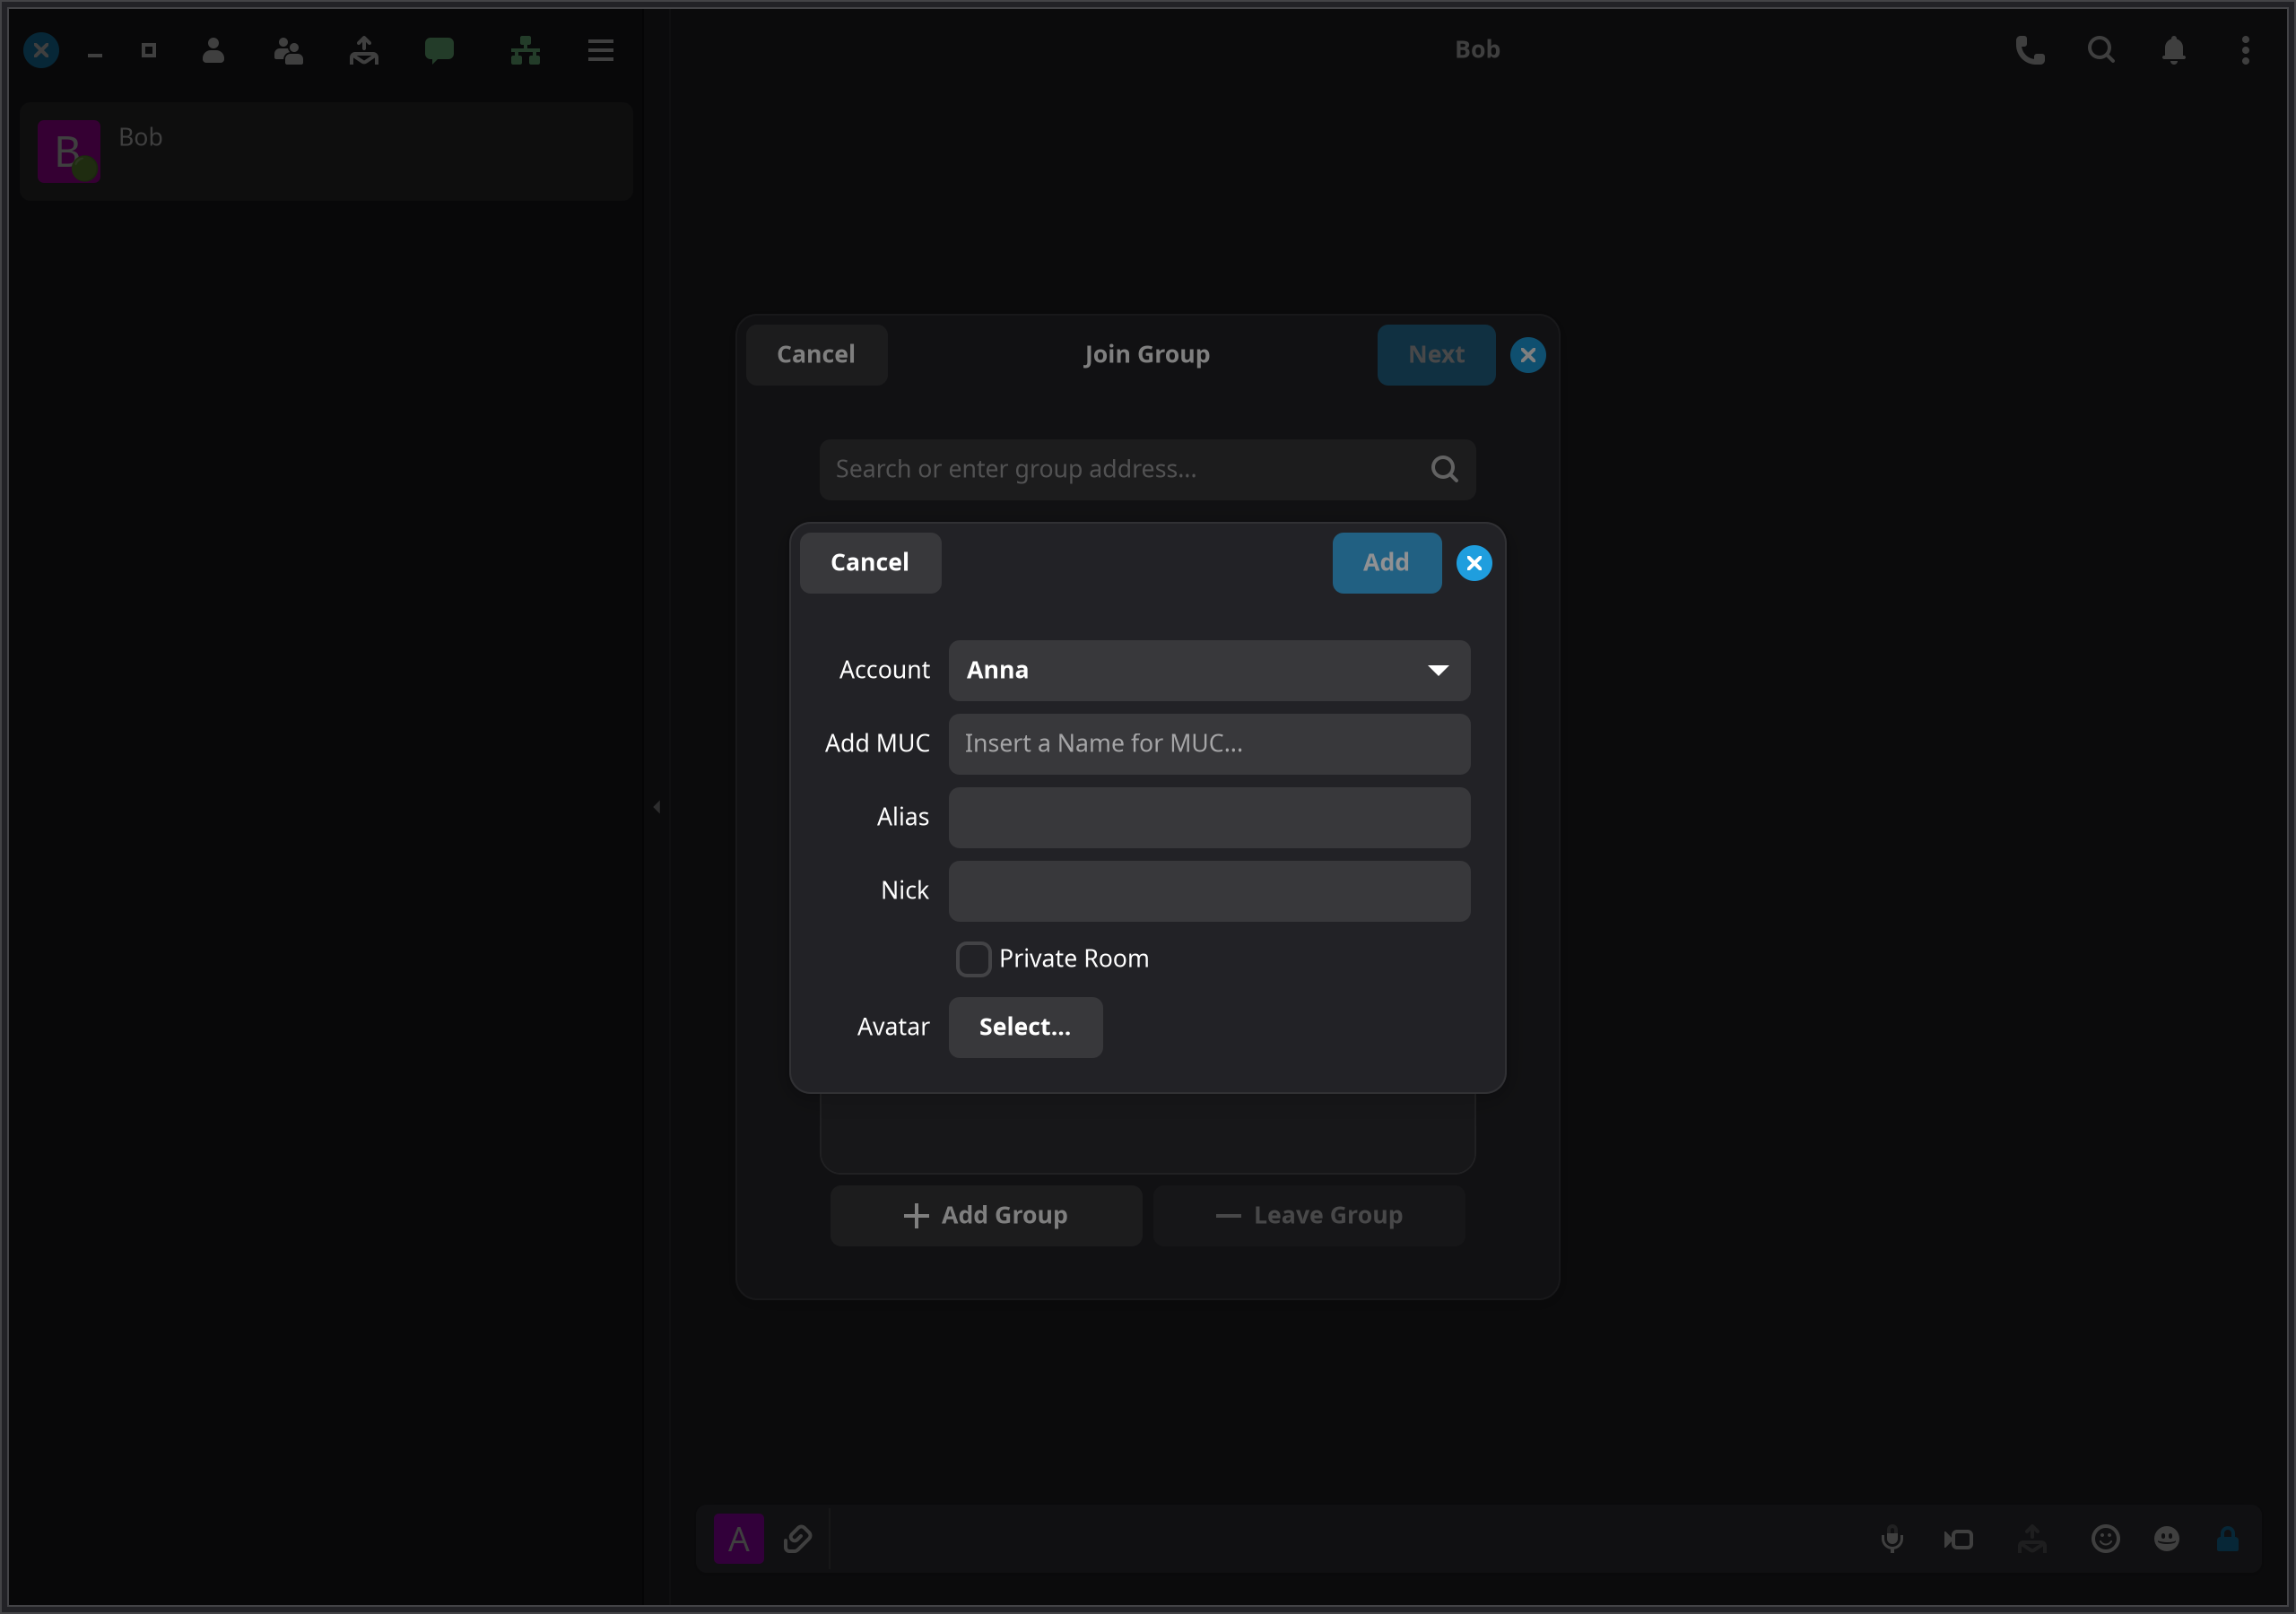Focus the Add MUC name input field
This screenshot has width=2296, height=1614.
coord(1209,744)
